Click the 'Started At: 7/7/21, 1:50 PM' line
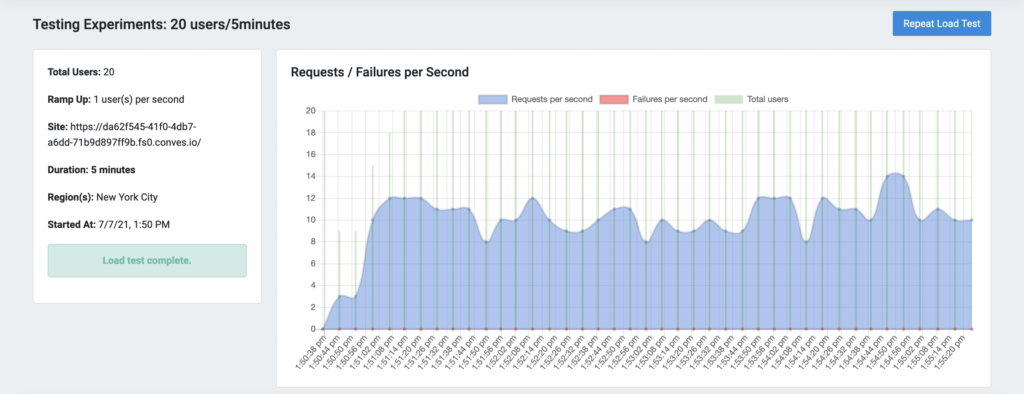 point(108,224)
